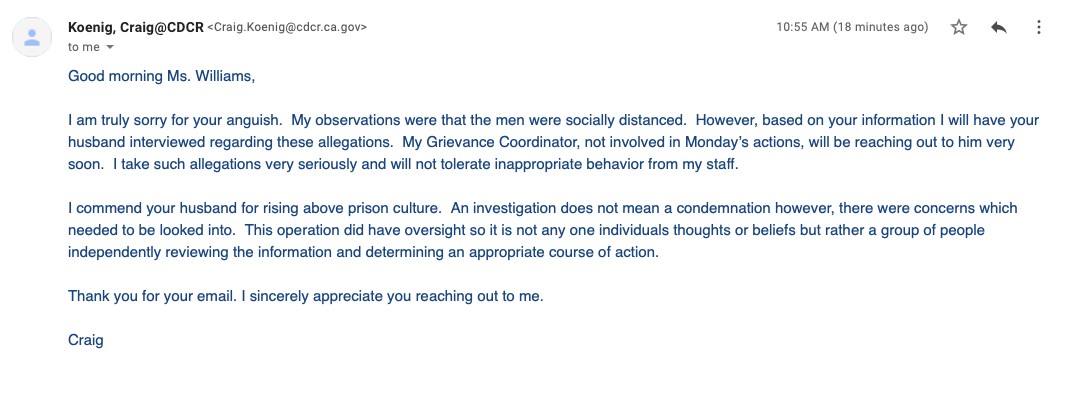
Task: Click the reply arrow icon
Action: 999,27
